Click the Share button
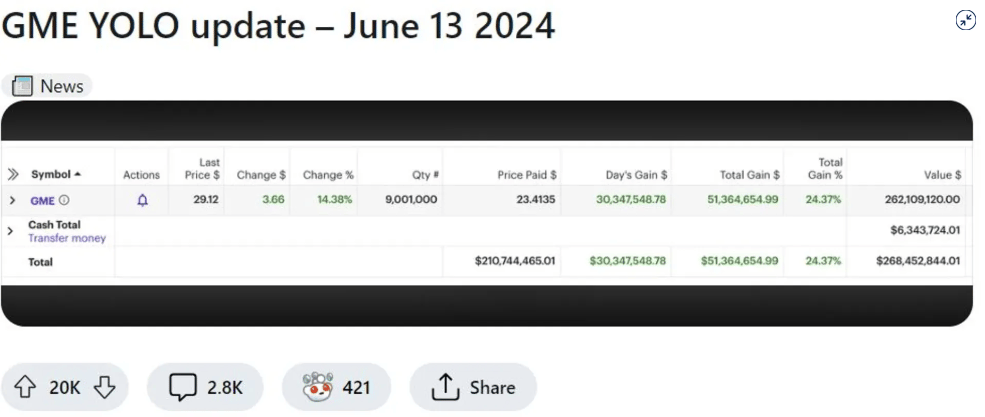 tap(473, 387)
